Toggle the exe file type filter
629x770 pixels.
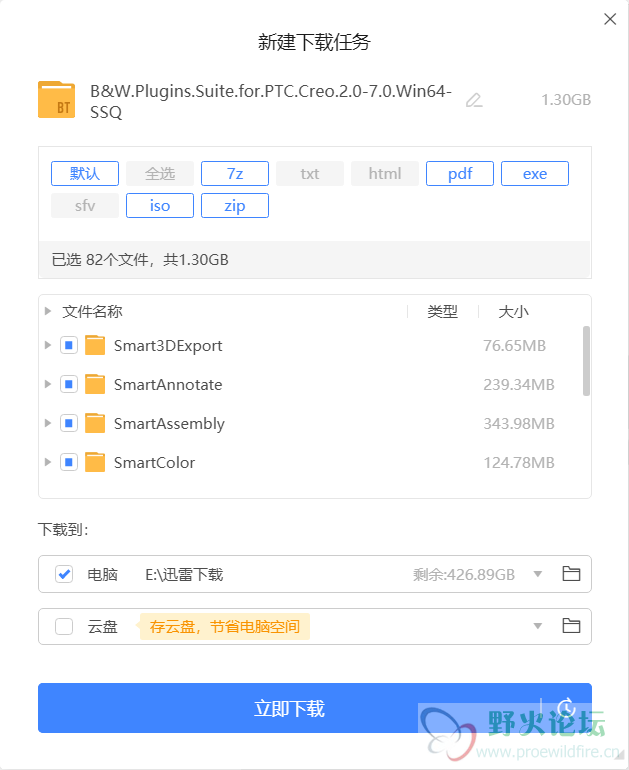(x=535, y=173)
